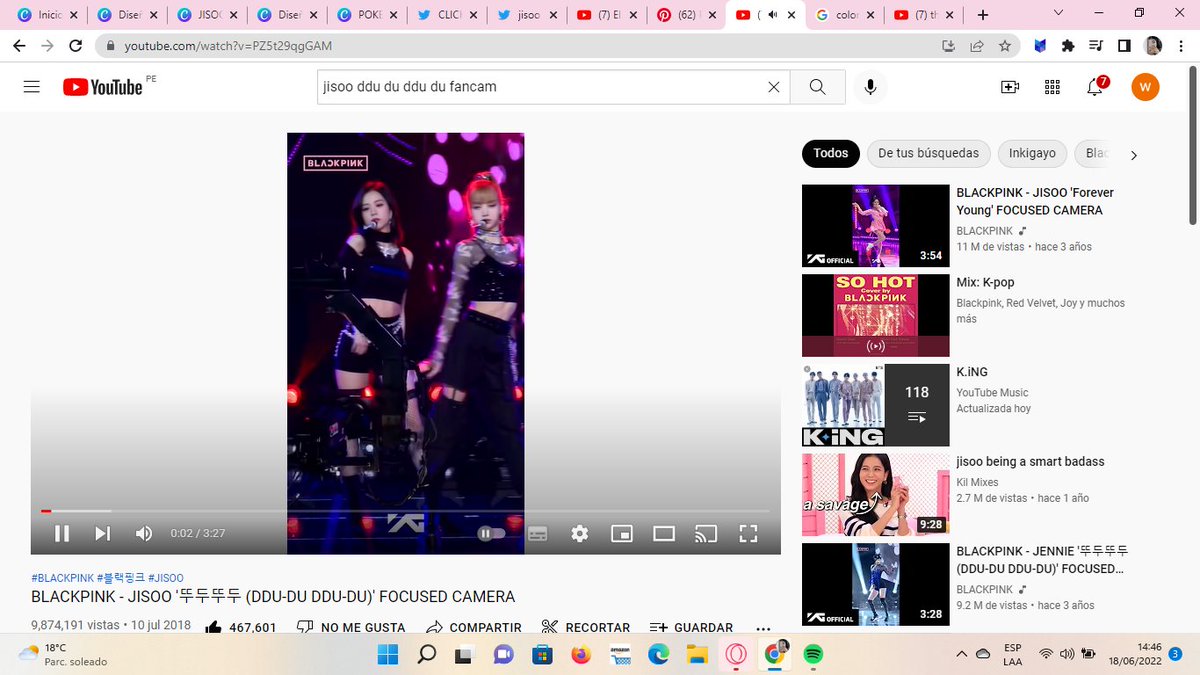The width and height of the screenshot is (1200, 675).
Task: Open Firefox from taskbar
Action: (581, 654)
